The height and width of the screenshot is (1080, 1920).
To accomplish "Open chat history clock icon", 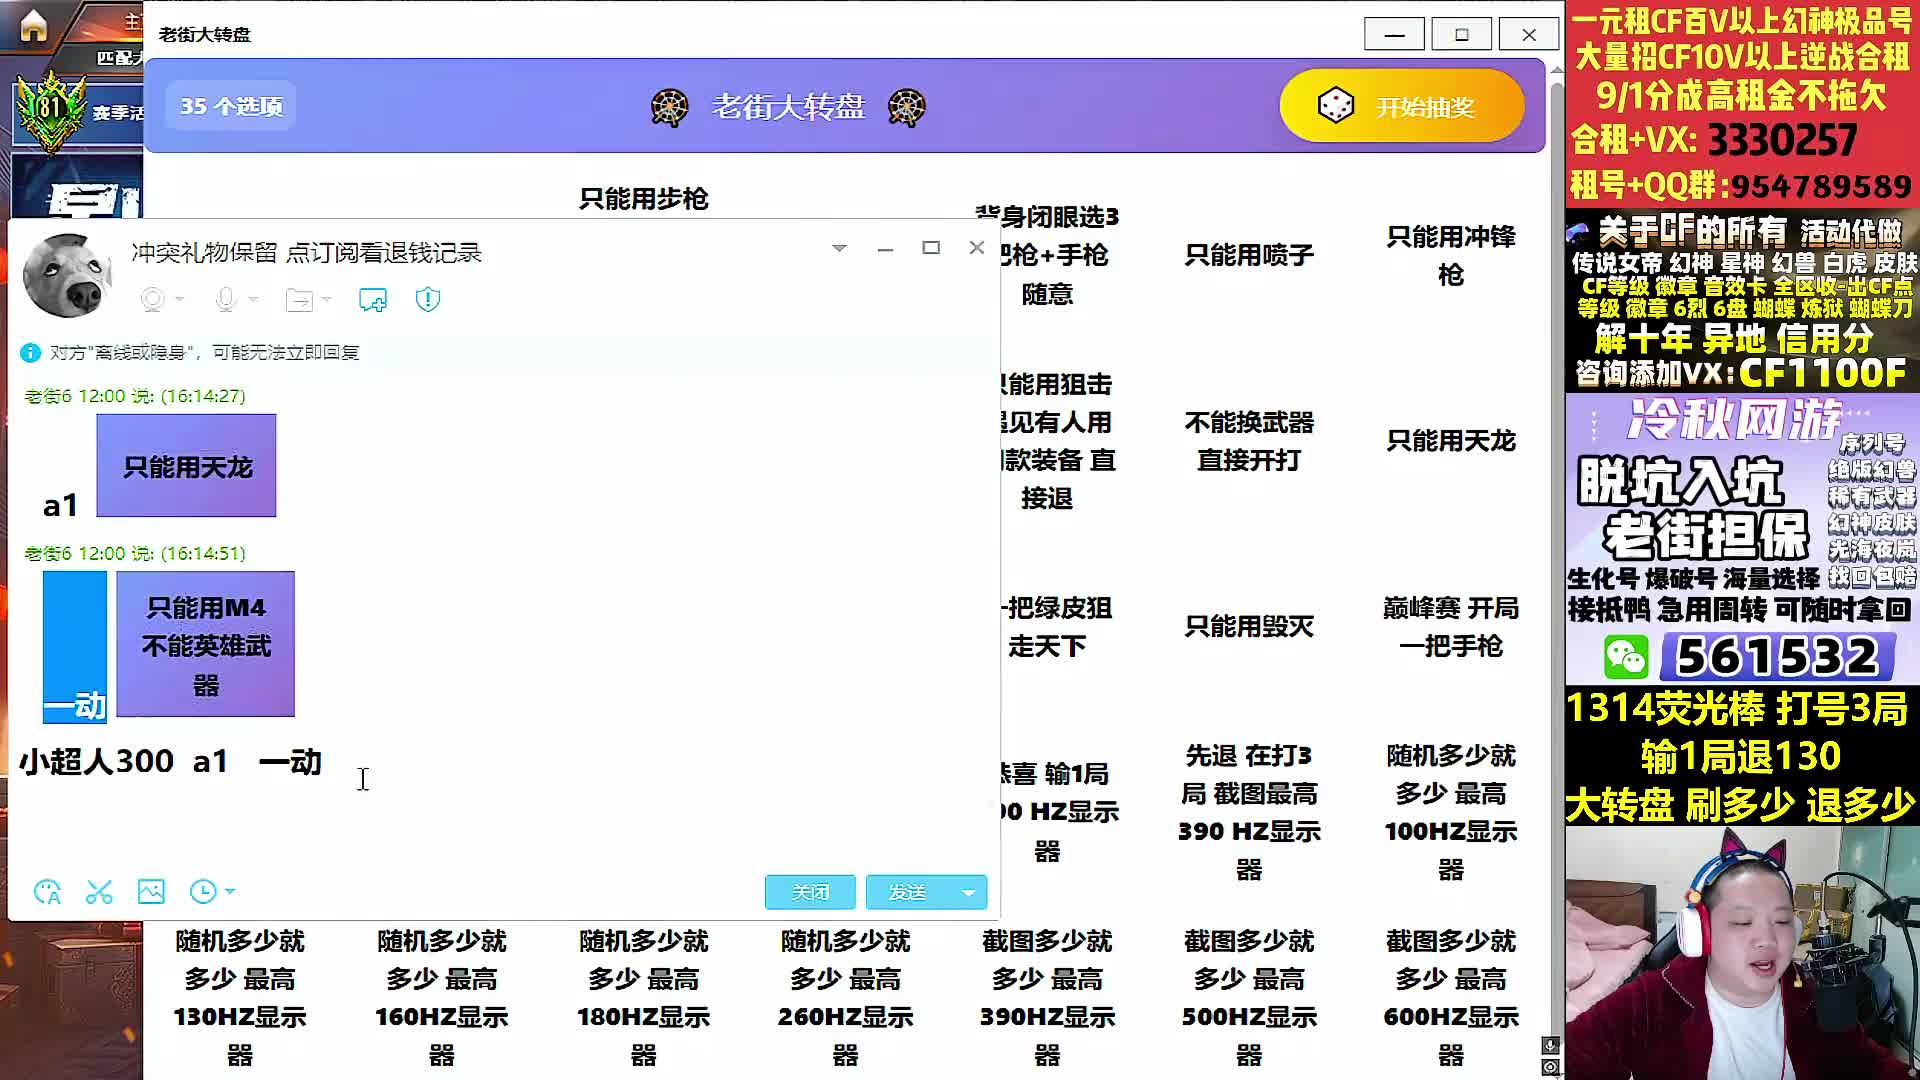I will click(203, 891).
